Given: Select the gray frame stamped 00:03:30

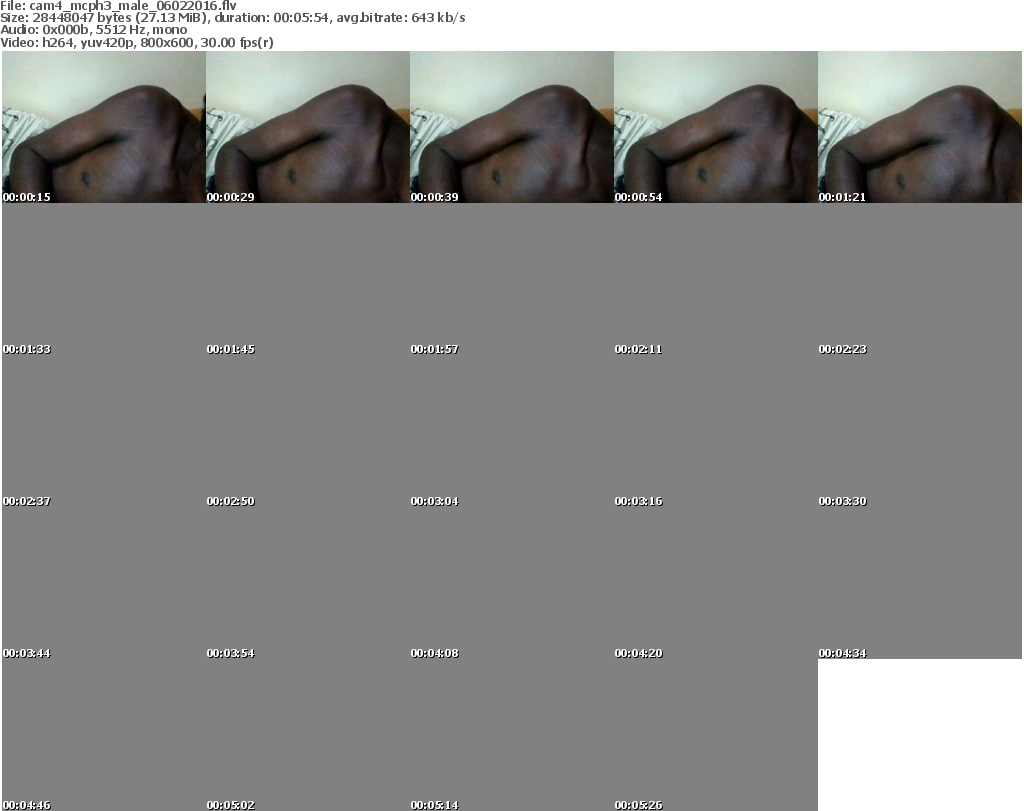Looking at the screenshot, I should 920,431.
